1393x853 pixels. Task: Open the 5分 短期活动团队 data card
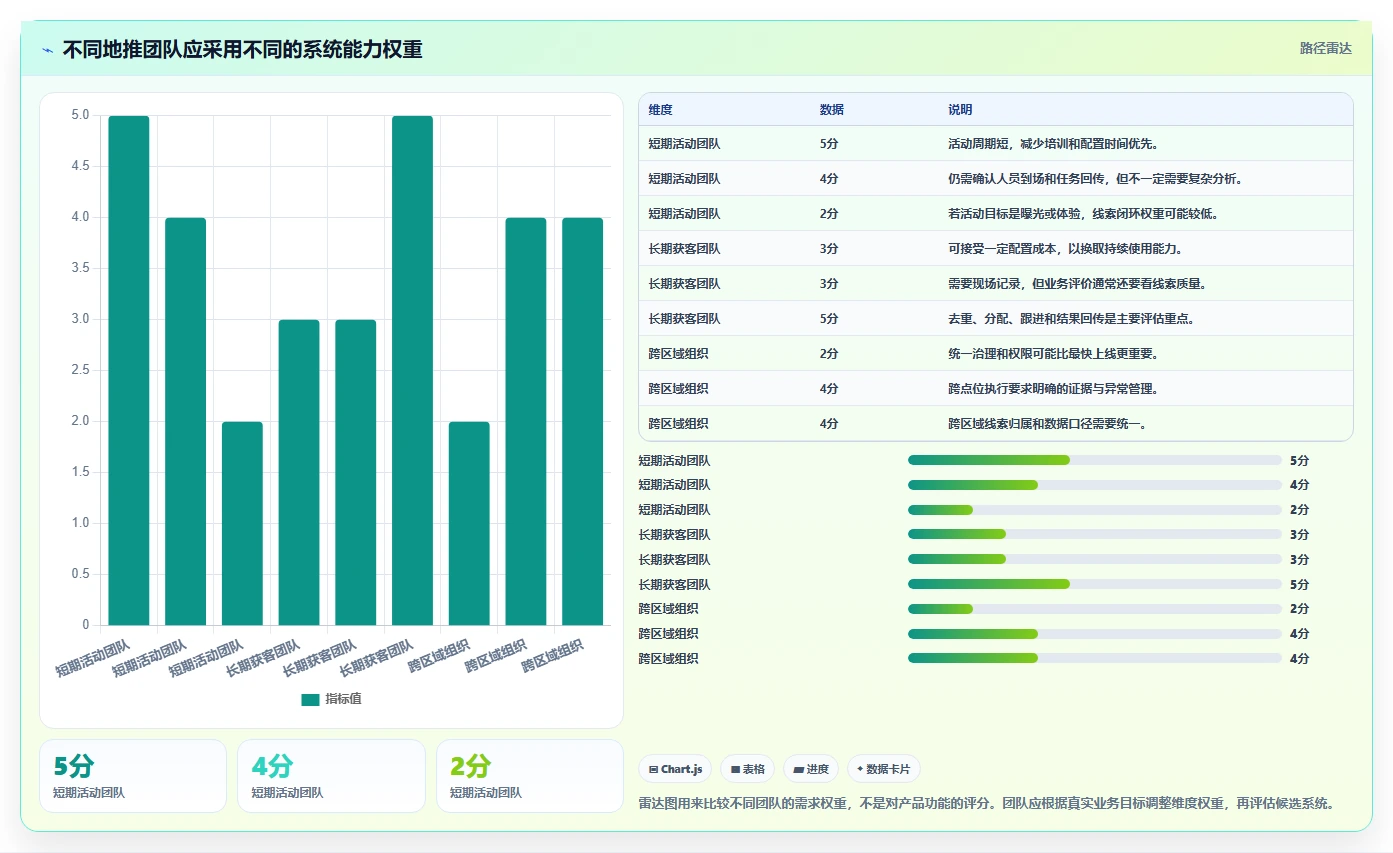tap(133, 776)
